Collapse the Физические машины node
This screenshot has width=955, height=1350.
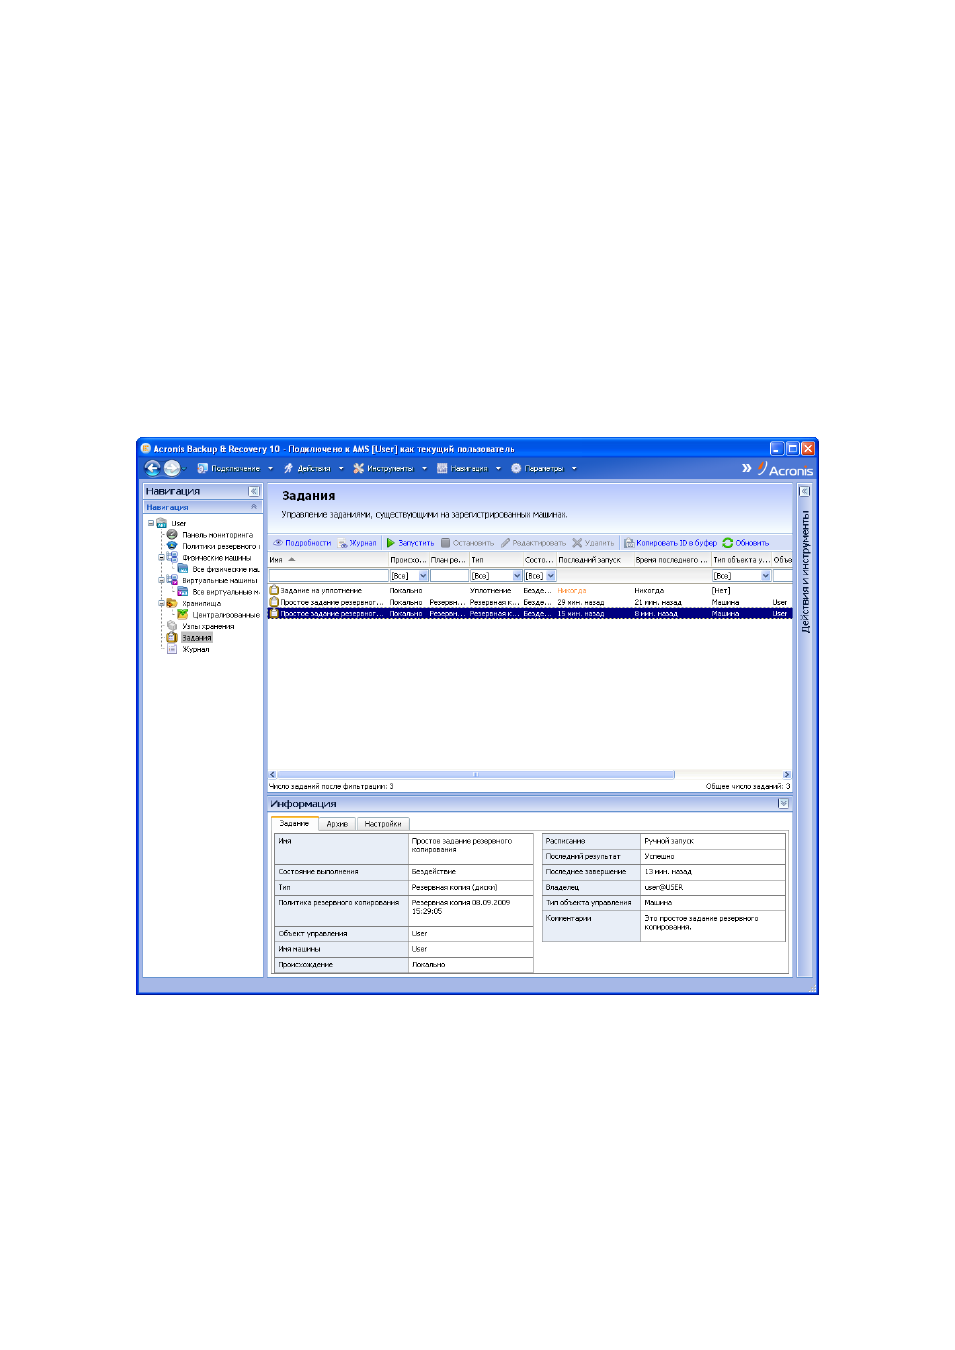click(x=161, y=557)
